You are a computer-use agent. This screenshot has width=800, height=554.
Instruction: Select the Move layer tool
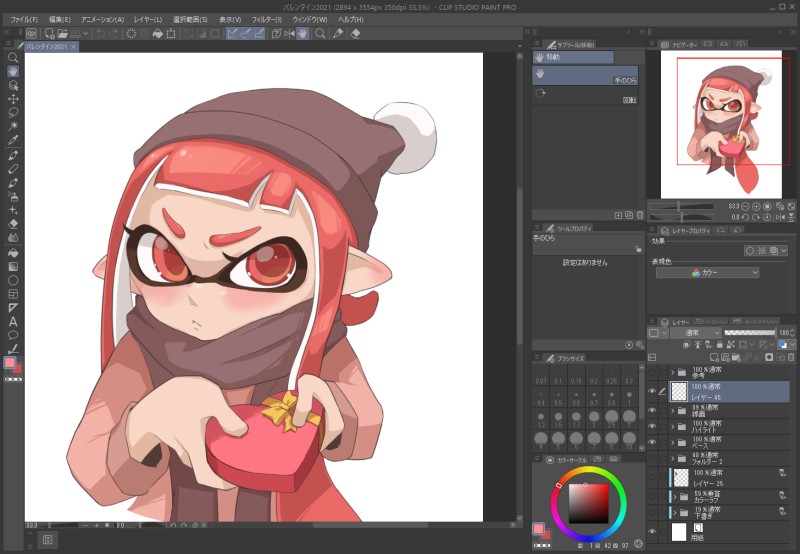[13, 99]
